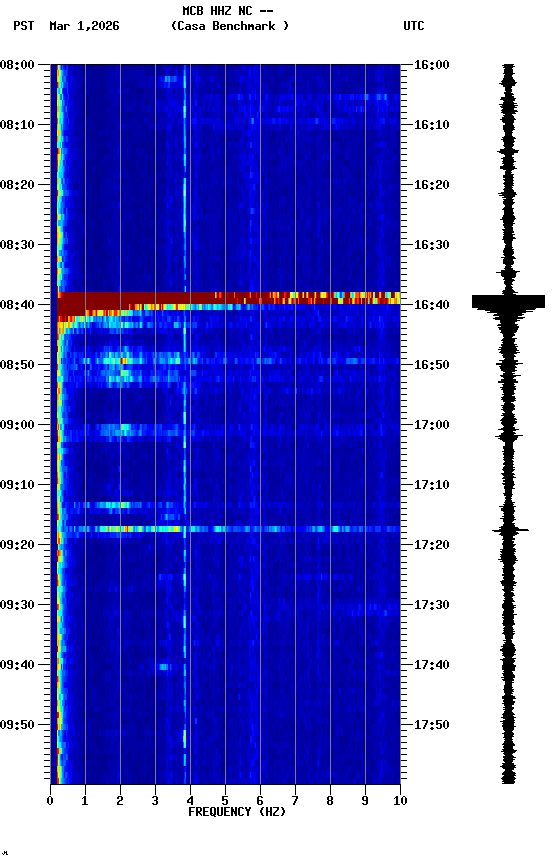Click the 08:00 PST time label
The width and height of the screenshot is (552, 864).
17,65
